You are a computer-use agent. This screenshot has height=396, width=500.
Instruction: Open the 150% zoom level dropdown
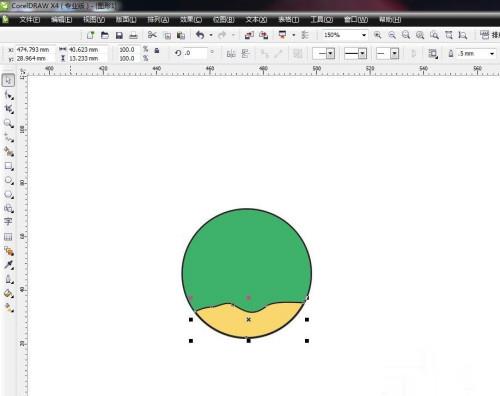click(364, 35)
